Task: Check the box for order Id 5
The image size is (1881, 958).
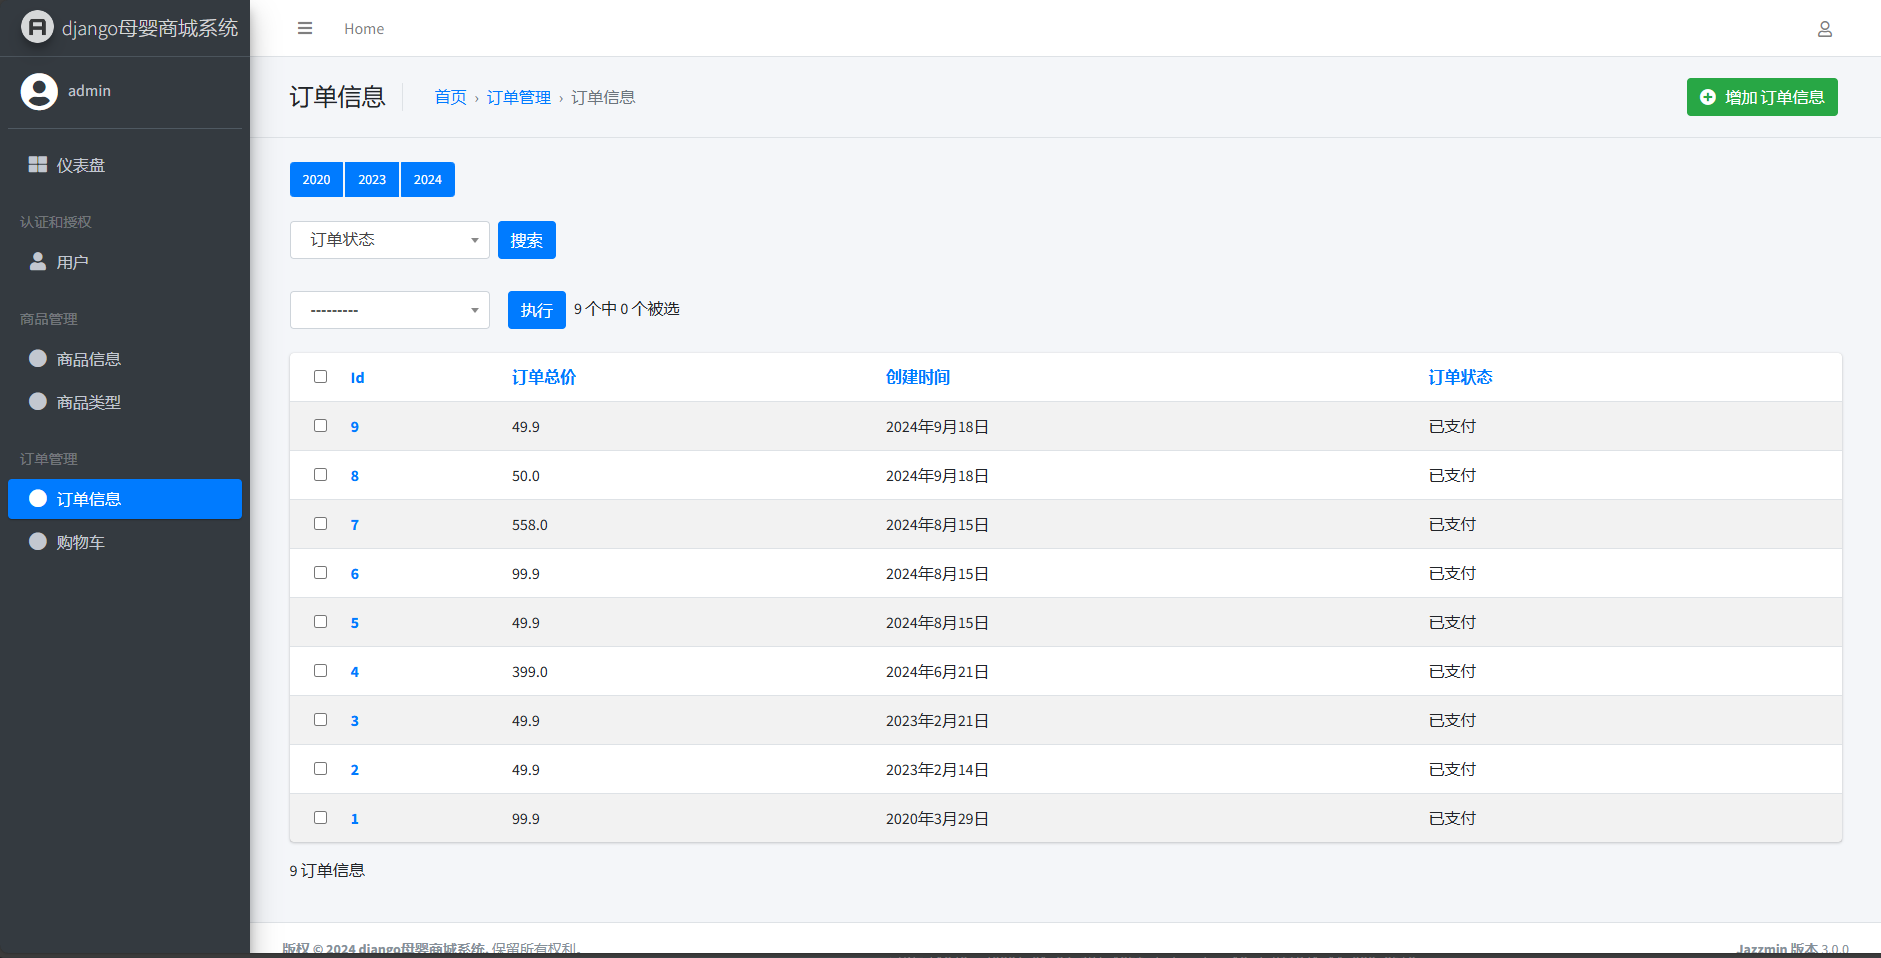Action: point(320,621)
